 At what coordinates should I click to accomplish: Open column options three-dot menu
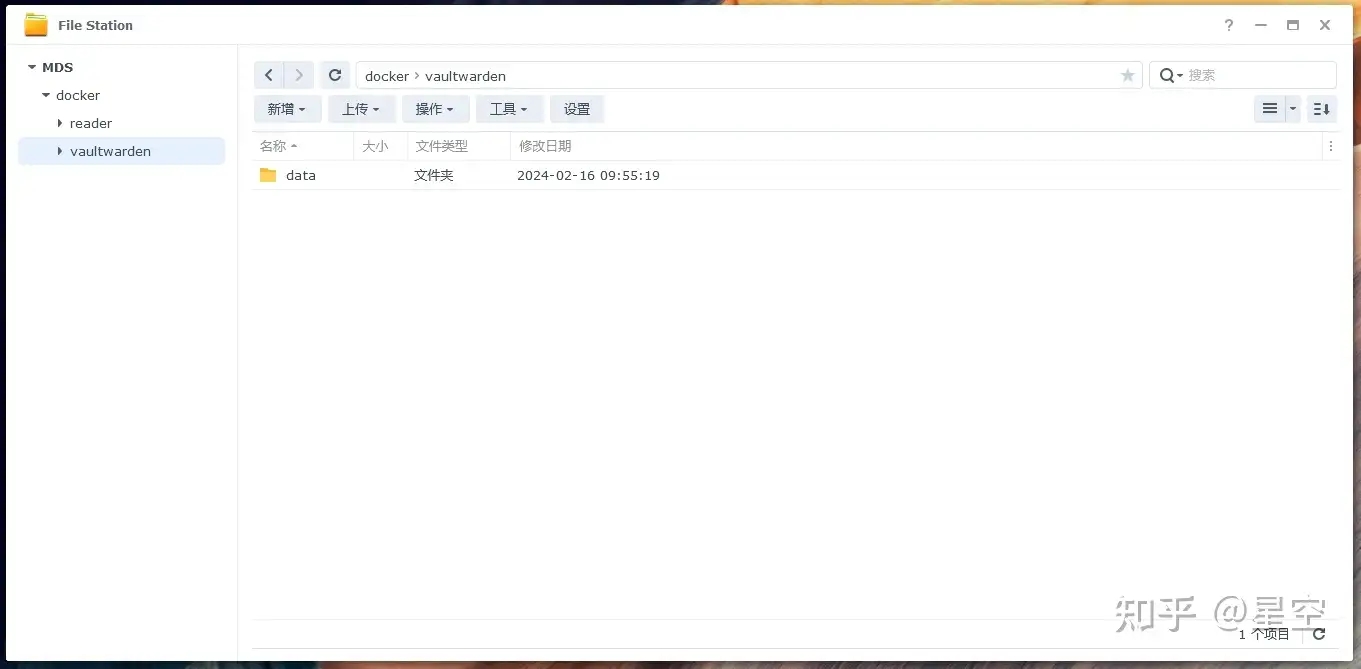pos(1330,146)
